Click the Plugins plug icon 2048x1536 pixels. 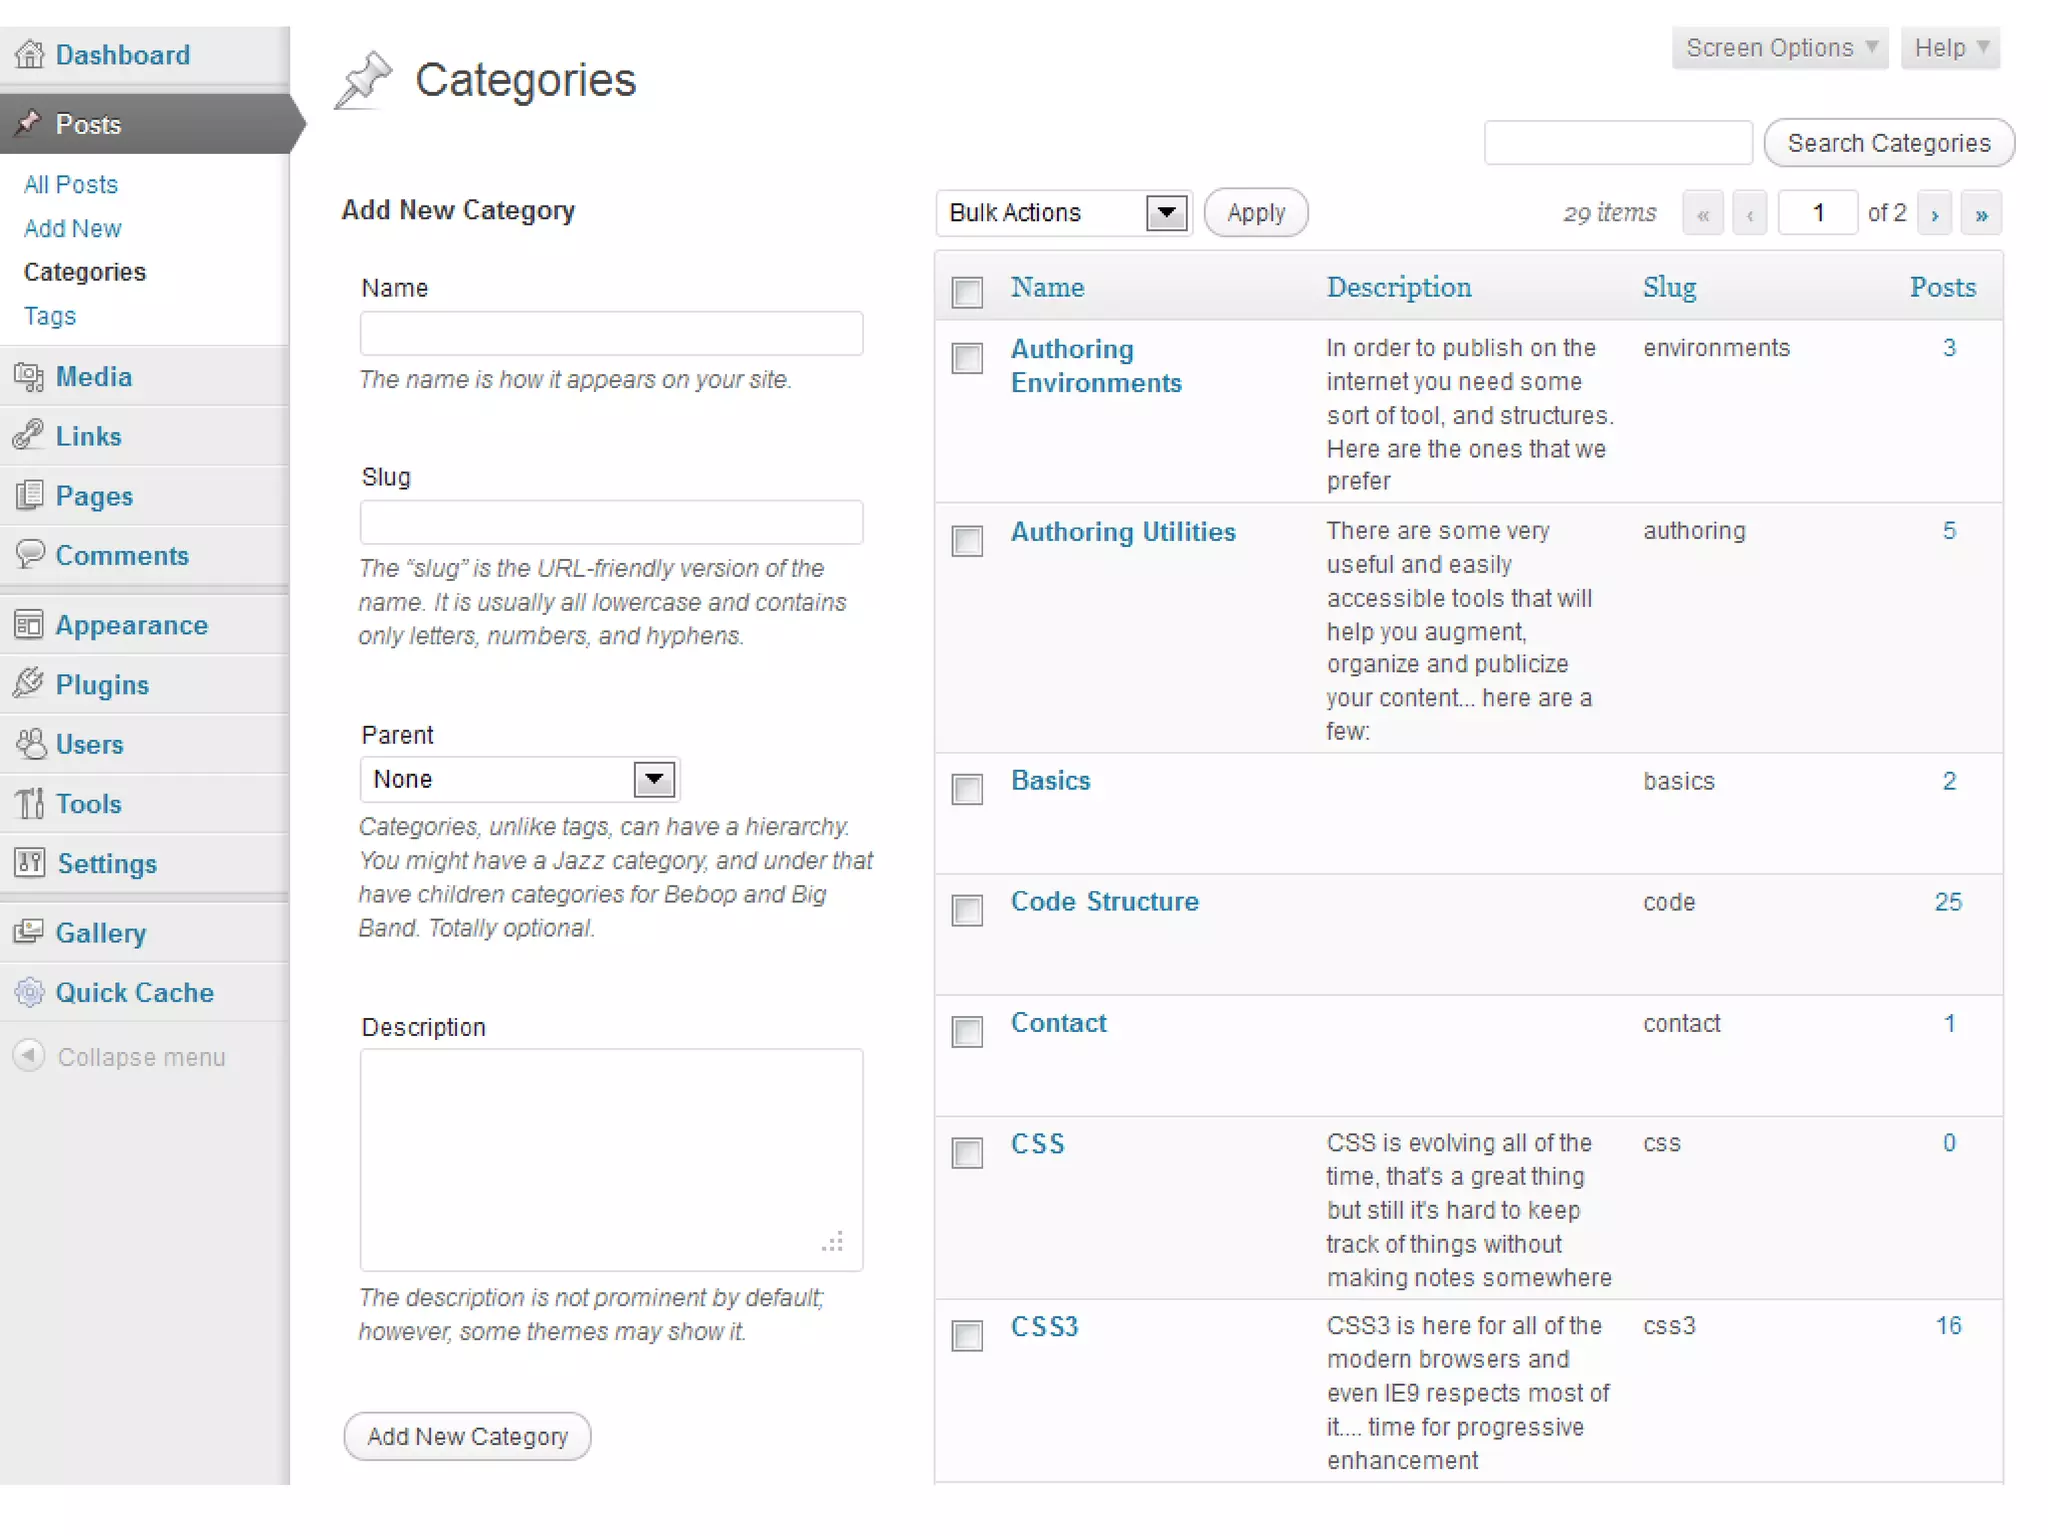point(30,684)
